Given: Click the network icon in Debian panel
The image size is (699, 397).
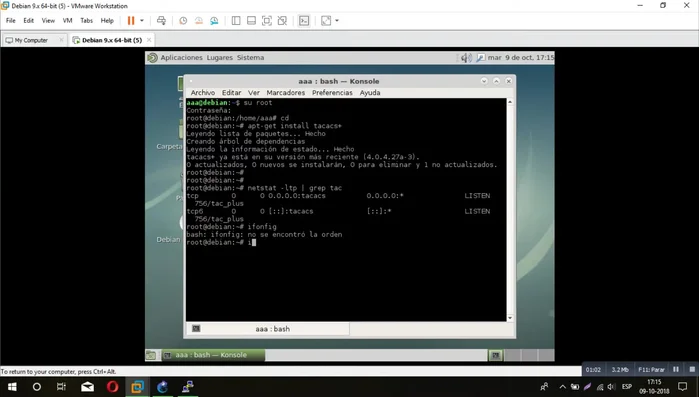Looking at the screenshot, I should tap(480, 57).
